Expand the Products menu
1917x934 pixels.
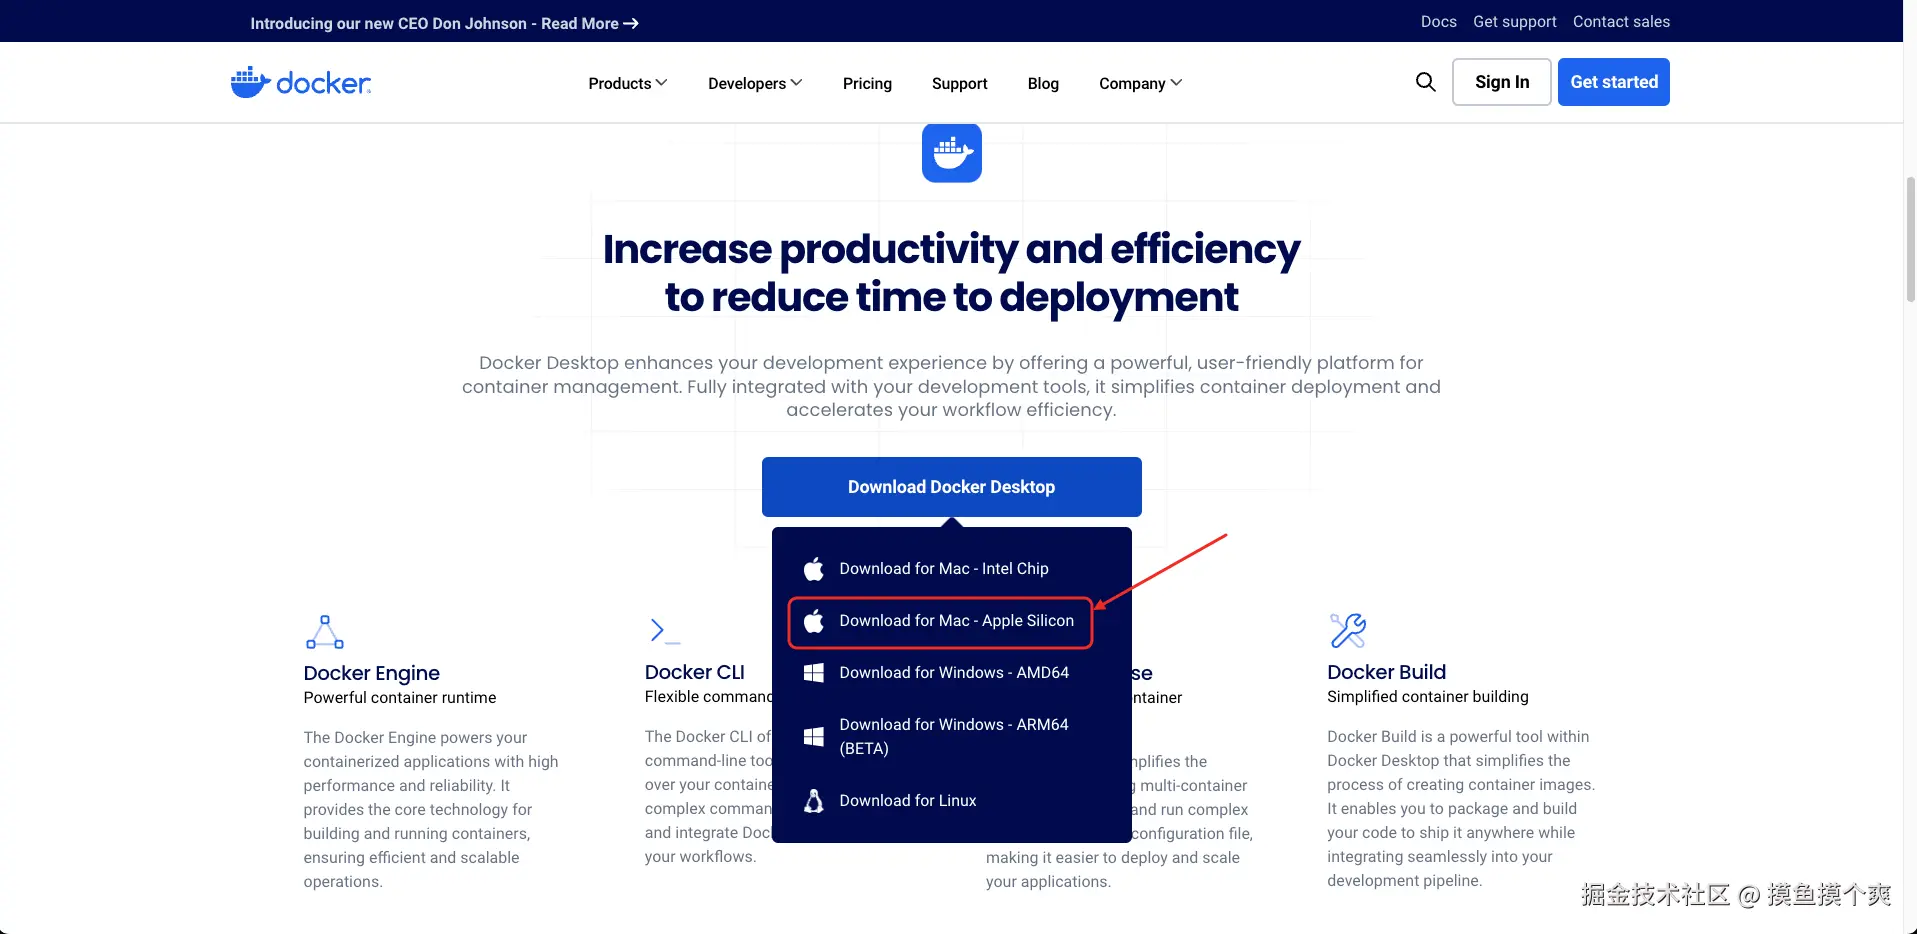pos(628,83)
